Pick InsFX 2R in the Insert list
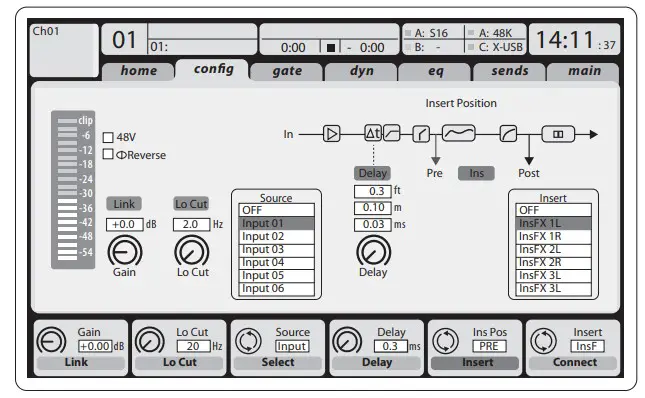The width and height of the screenshot is (645, 398). [x=553, y=263]
